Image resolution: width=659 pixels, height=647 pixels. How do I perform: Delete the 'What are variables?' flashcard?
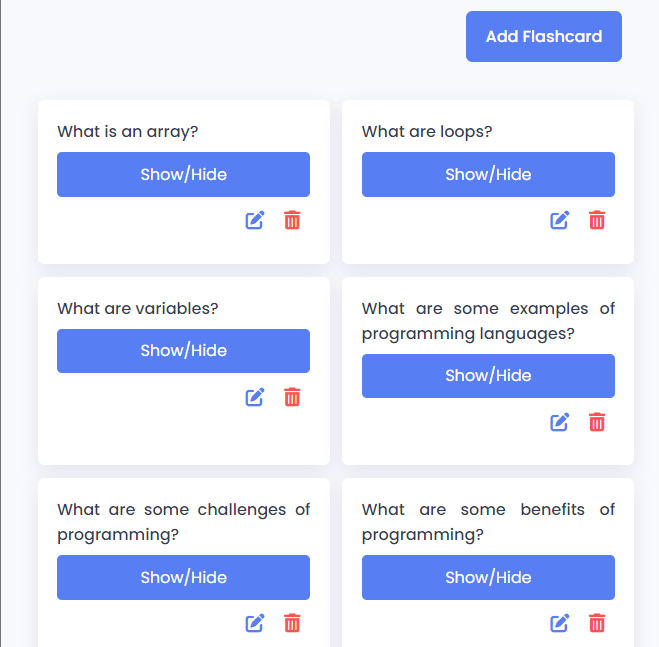coord(292,397)
